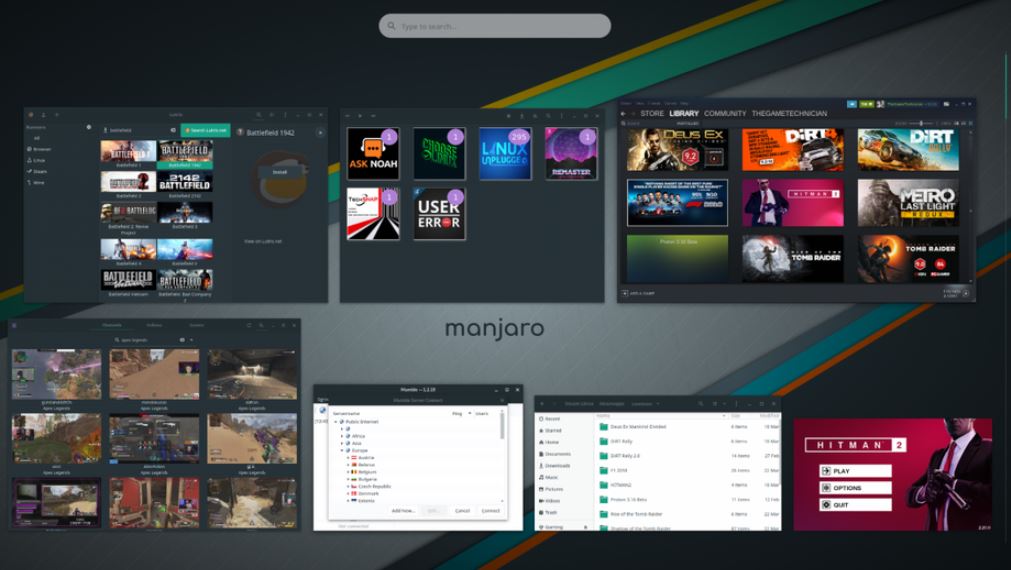Expand Africa server list in Mumble
Viewport: 1011px width, 570px height.
342,436
